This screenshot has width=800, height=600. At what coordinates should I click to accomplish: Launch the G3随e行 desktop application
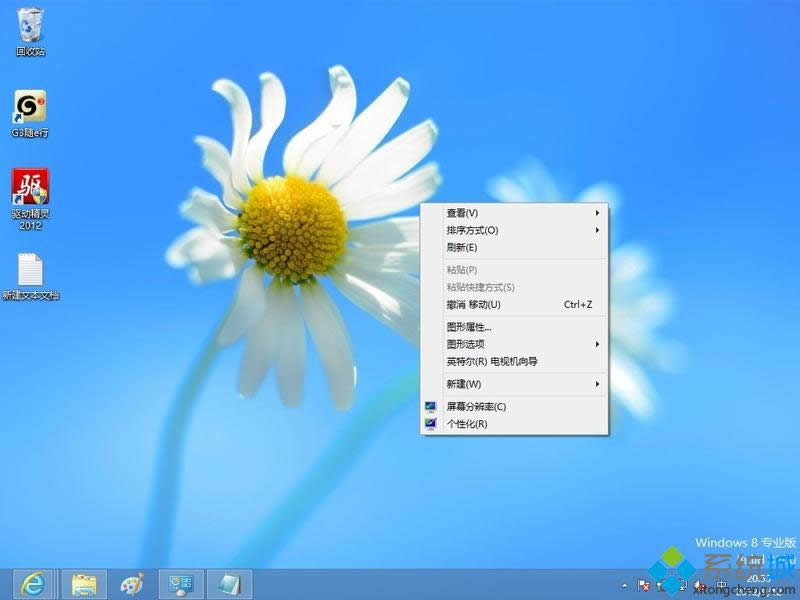point(28,108)
